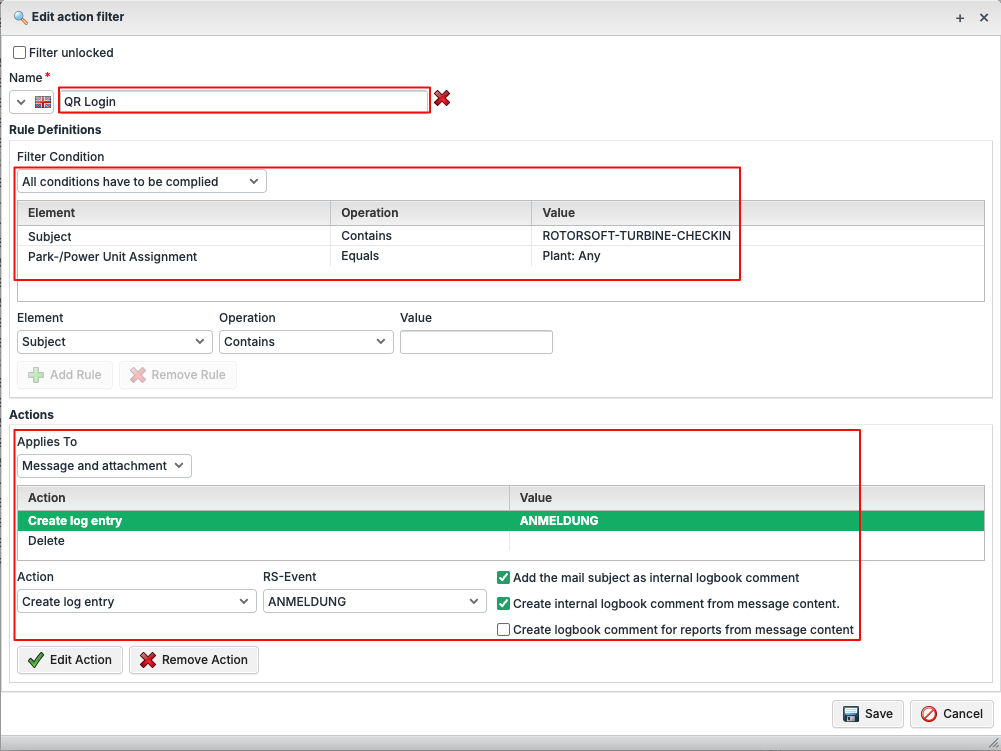The image size is (1001, 751).
Task: Open the Filter Condition dropdown
Action: click(x=142, y=182)
